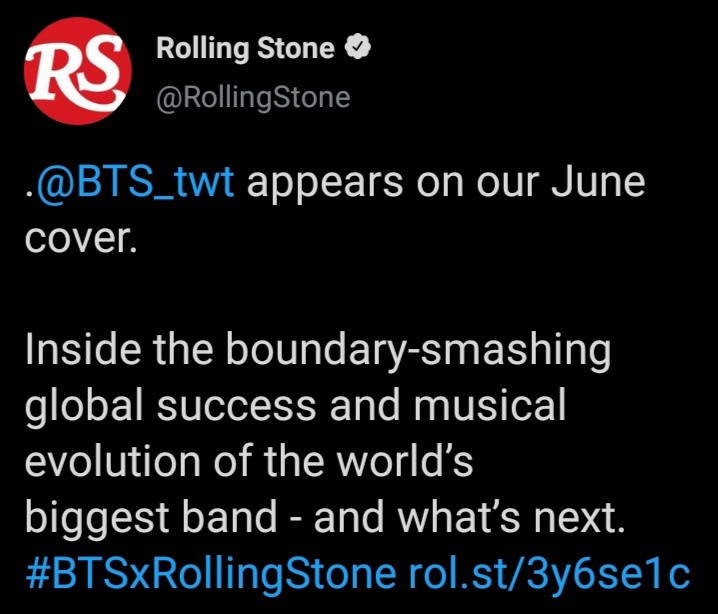Follow the rol.st/3y6se1c link

(549, 573)
